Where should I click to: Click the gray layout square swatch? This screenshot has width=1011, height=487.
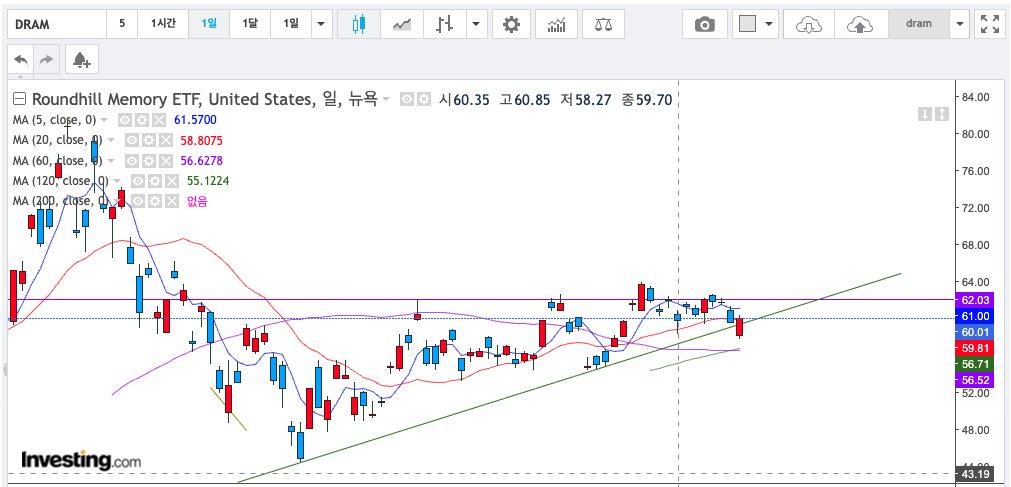point(747,25)
